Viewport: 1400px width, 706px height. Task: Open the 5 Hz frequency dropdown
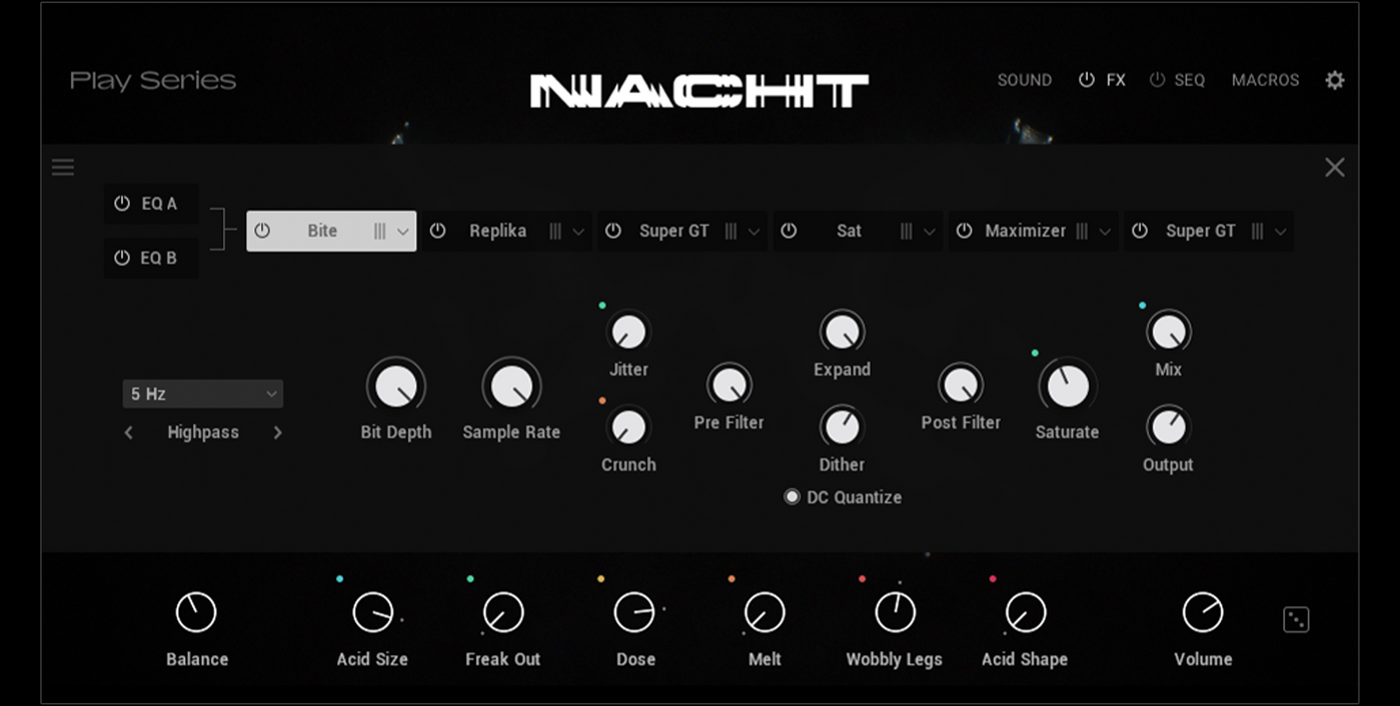pos(203,394)
